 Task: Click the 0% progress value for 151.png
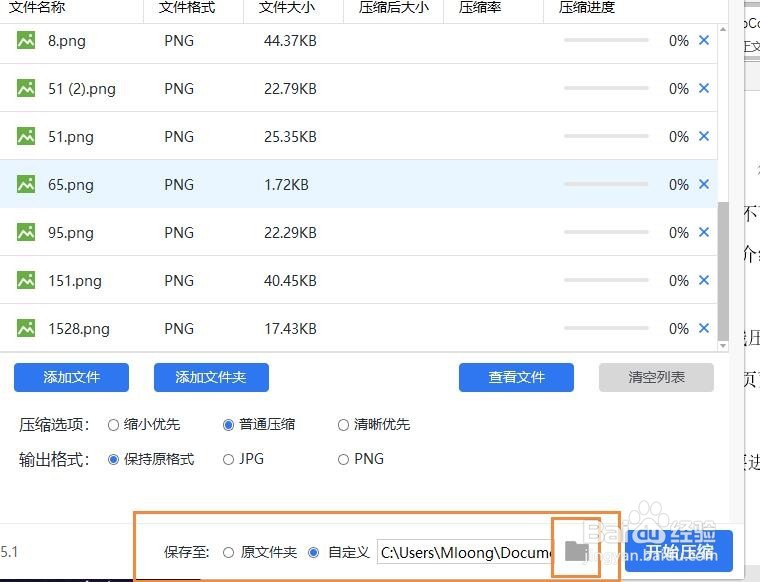click(x=679, y=281)
